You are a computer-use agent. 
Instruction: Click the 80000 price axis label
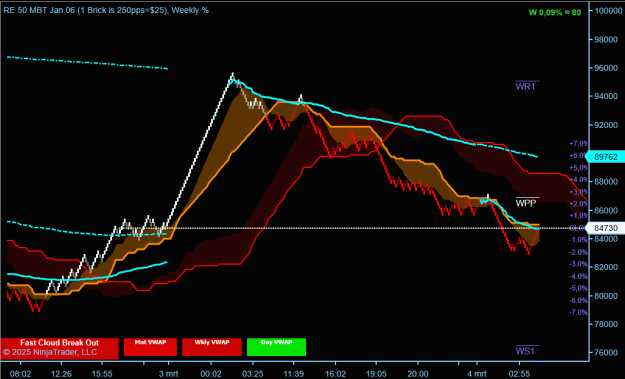point(606,296)
